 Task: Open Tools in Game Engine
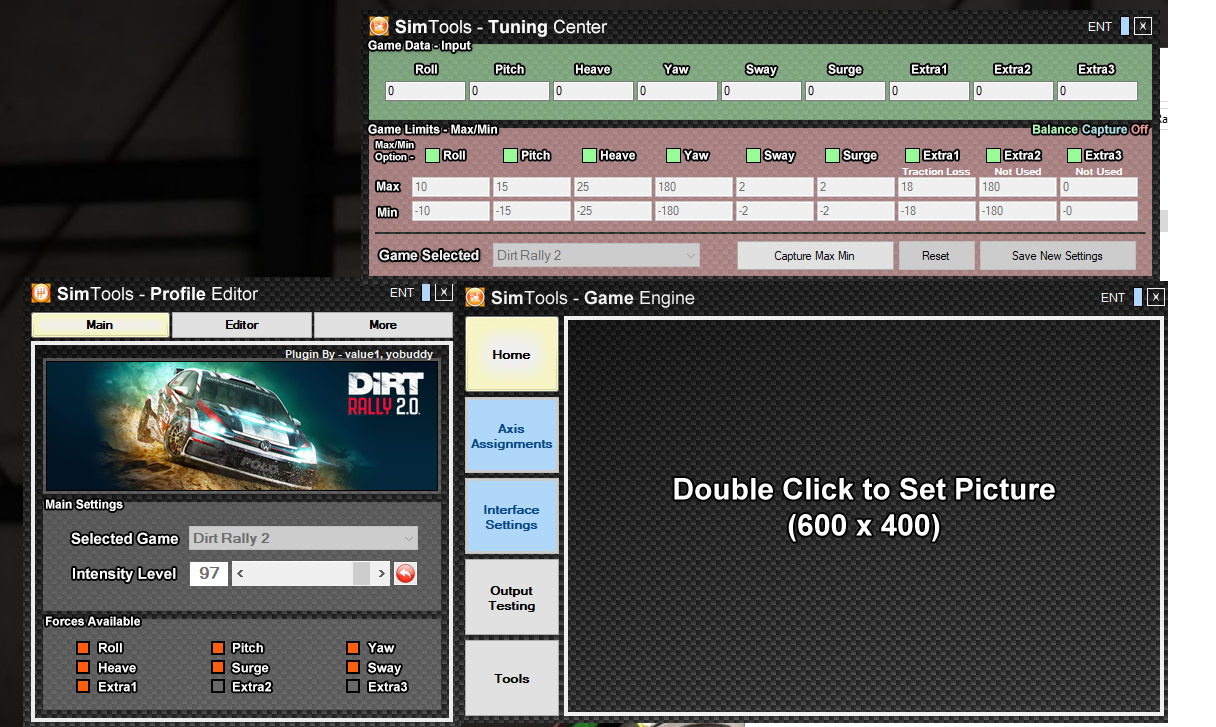pos(511,678)
